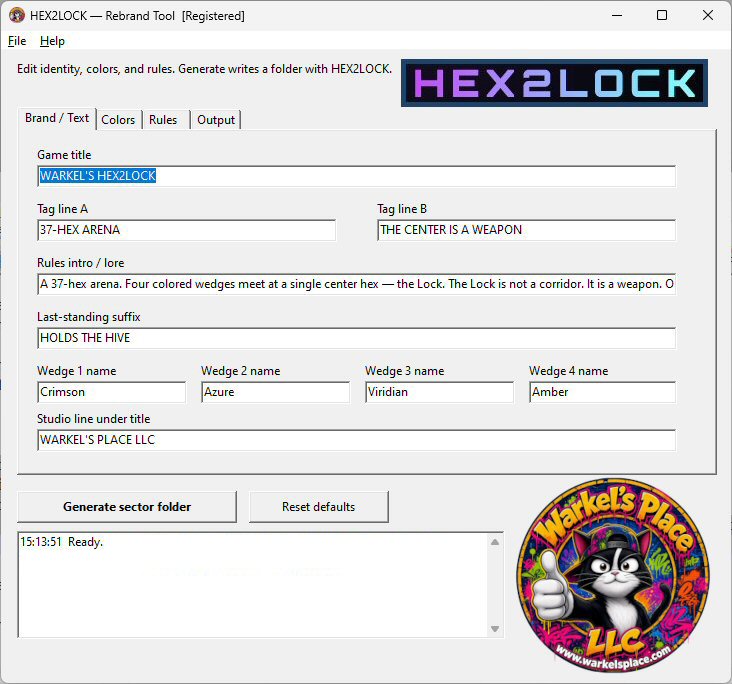Switch to the Brand / Text tab
The image size is (732, 684).
[57, 119]
